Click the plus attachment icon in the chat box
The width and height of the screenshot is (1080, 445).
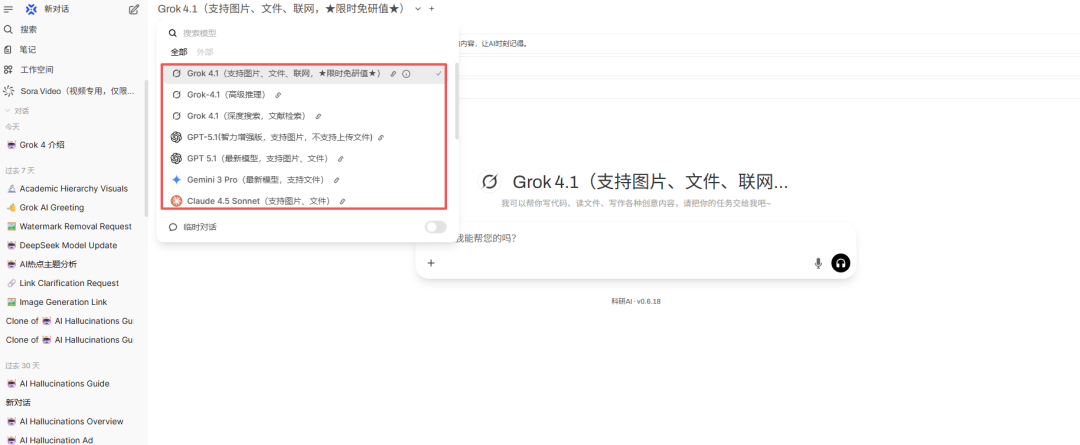tap(431, 262)
